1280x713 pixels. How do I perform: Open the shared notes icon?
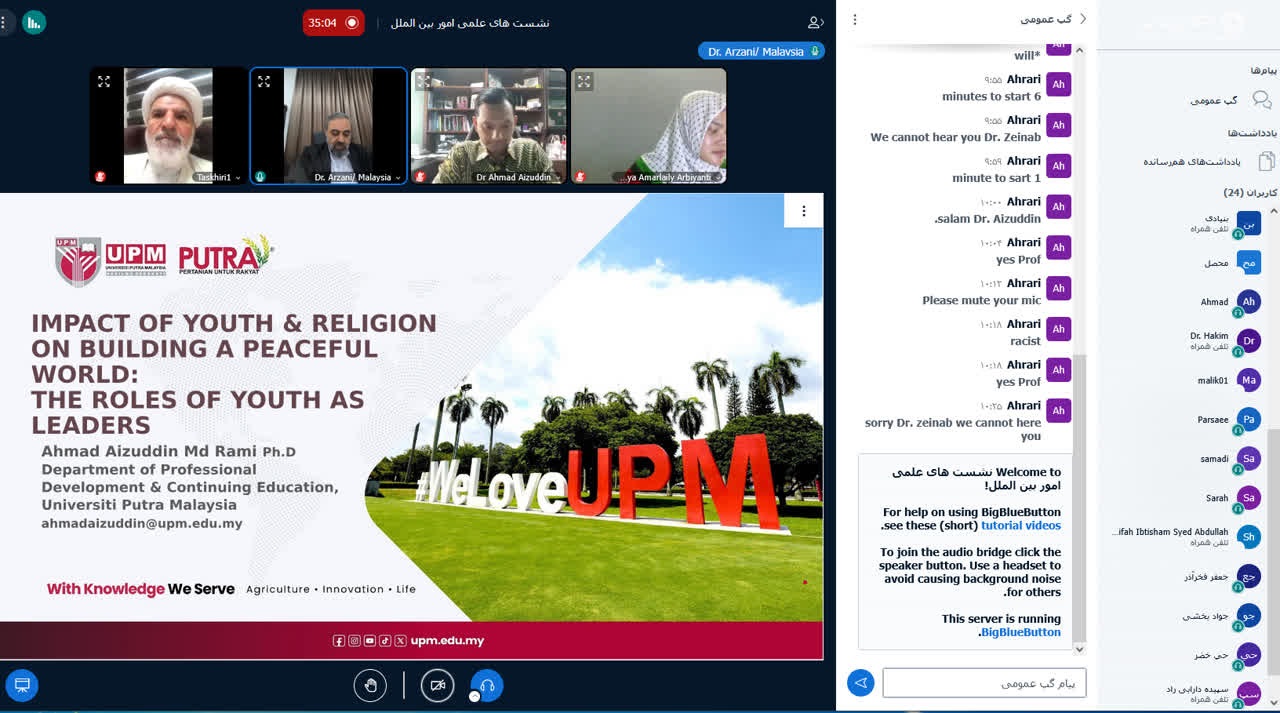(x=1265, y=161)
